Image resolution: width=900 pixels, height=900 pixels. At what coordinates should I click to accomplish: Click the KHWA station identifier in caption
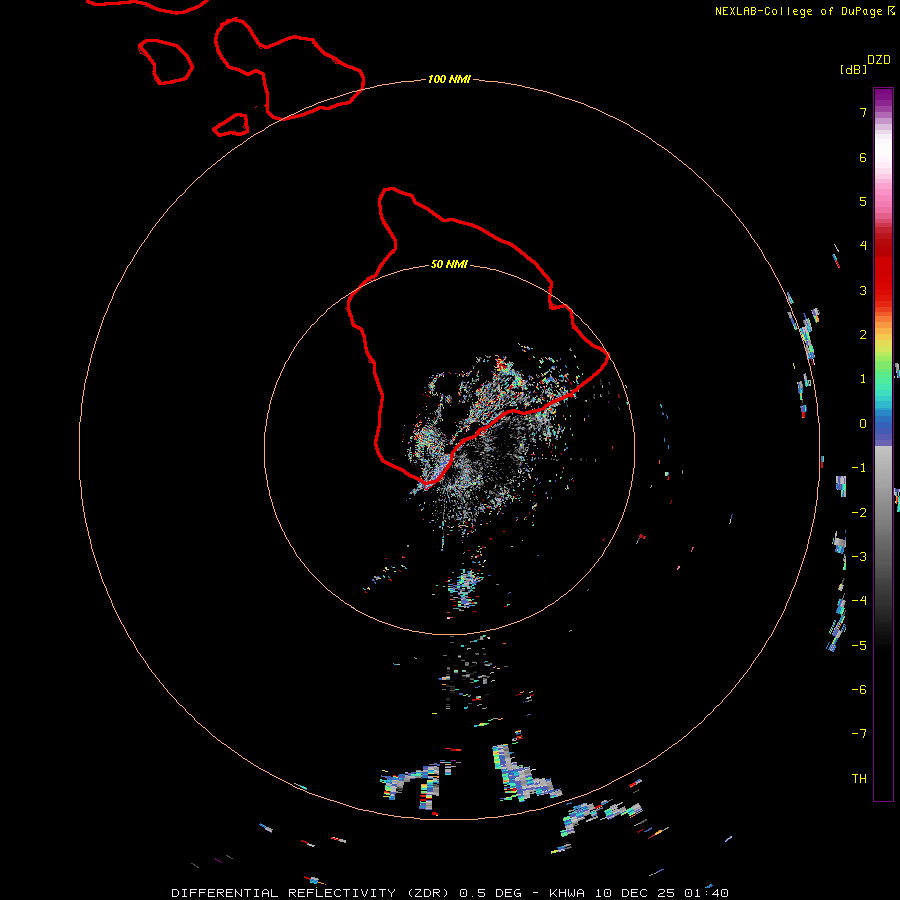pyautogui.click(x=567, y=893)
